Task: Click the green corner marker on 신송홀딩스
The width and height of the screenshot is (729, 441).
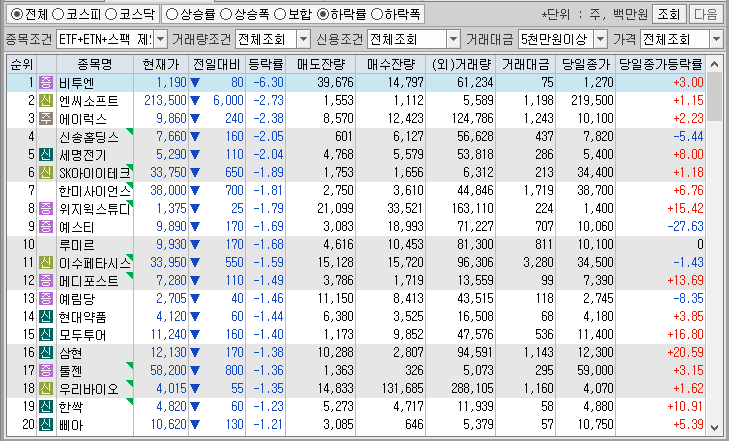Action: point(130,132)
